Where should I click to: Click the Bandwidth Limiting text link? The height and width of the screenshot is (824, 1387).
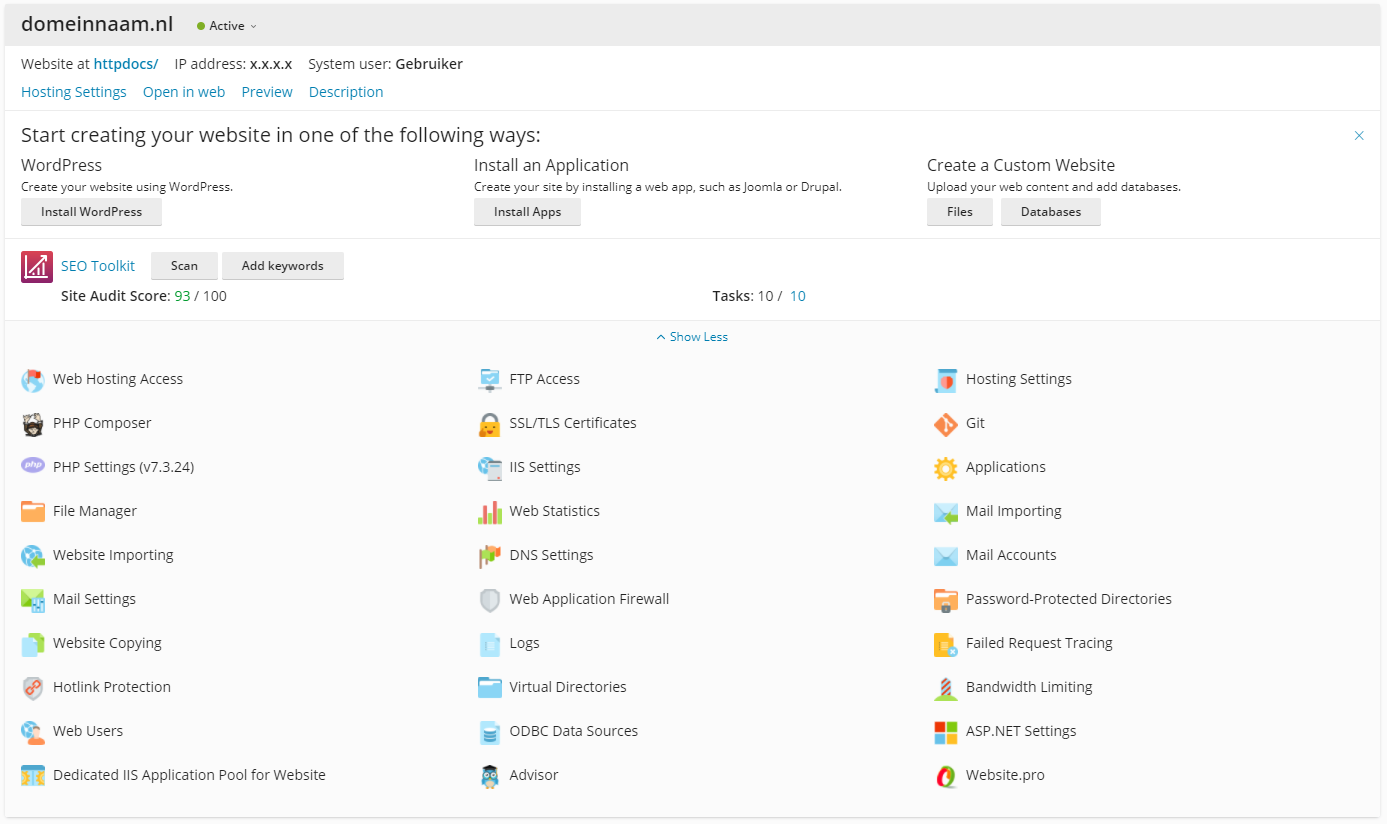pyautogui.click(x=1029, y=687)
